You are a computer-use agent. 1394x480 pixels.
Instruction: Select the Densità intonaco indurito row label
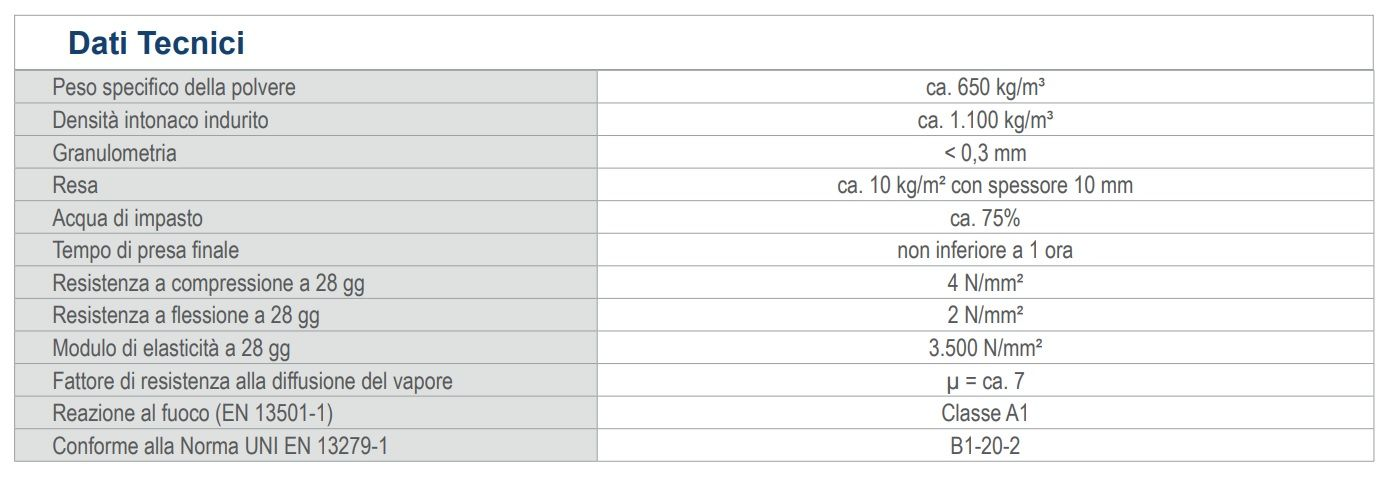[160, 121]
